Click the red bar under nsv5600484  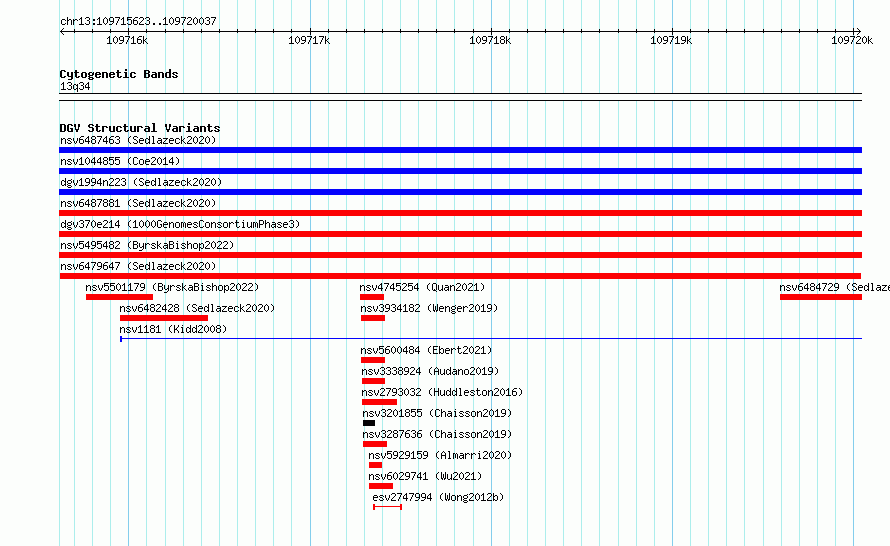(373, 360)
